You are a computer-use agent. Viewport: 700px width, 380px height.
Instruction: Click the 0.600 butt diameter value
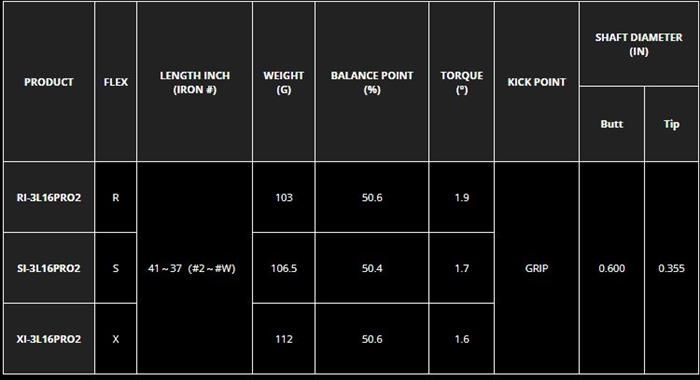[x=612, y=268]
